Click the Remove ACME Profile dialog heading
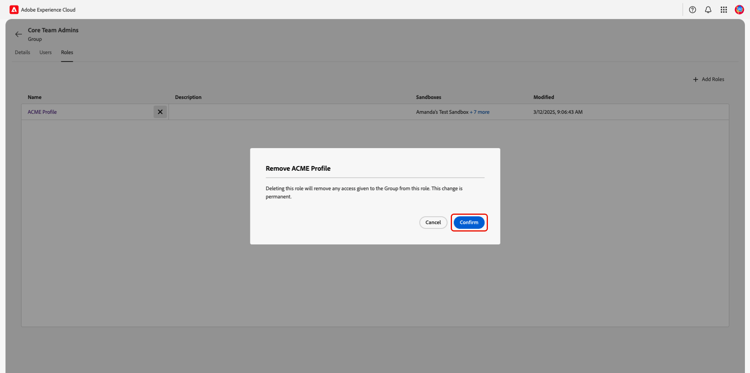Image resolution: width=750 pixels, height=373 pixels. pos(298,168)
